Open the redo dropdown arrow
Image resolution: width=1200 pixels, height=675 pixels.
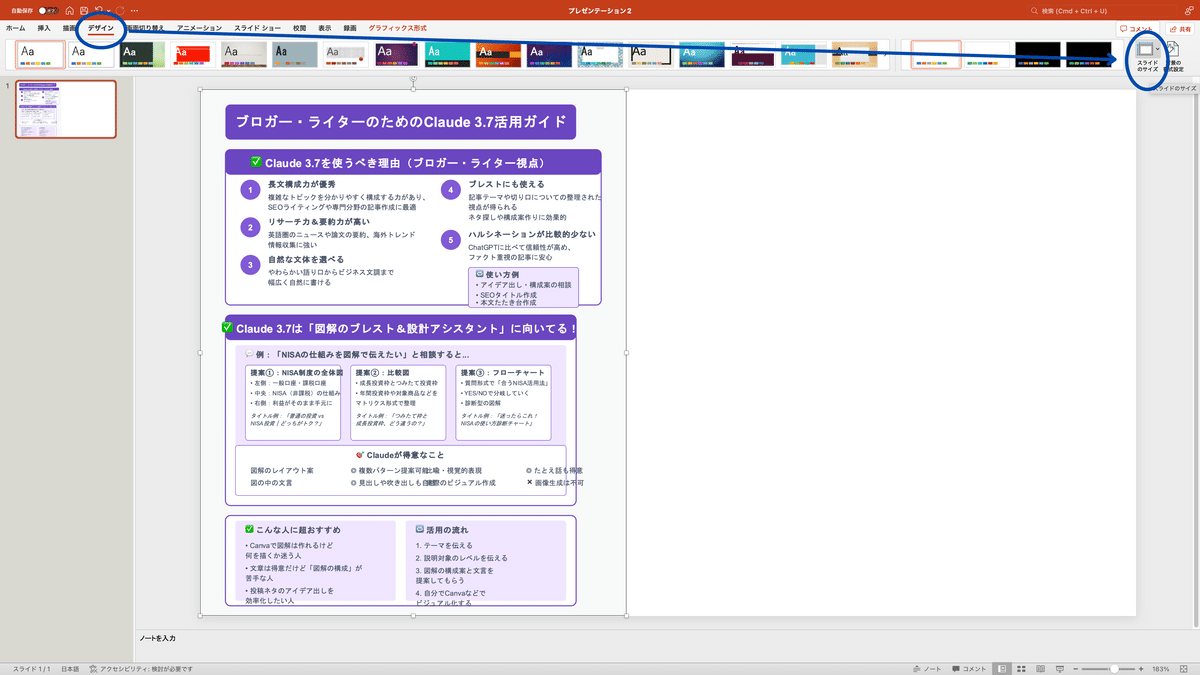[108, 12]
